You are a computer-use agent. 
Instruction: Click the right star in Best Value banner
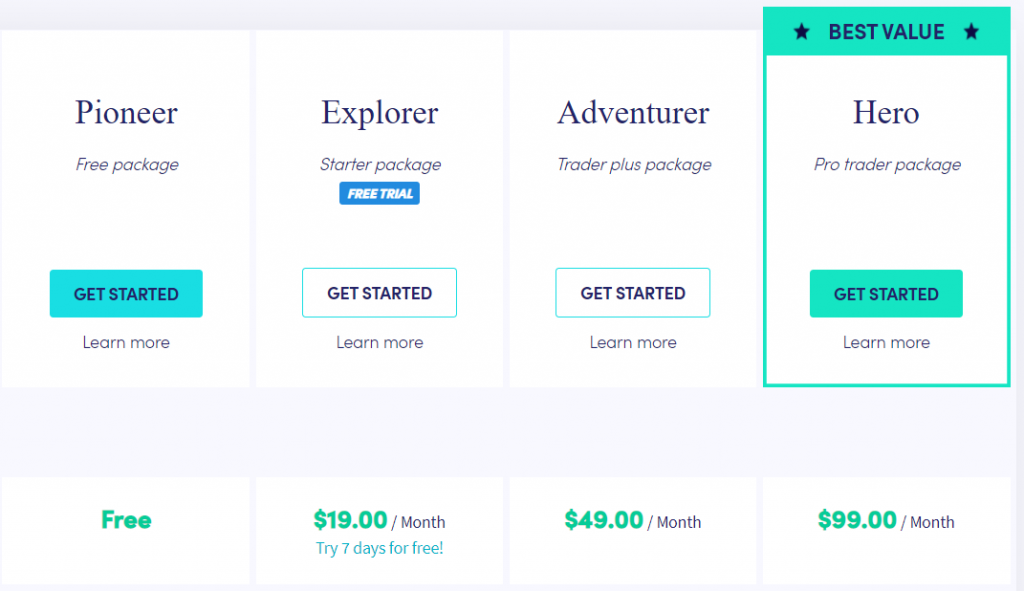(971, 32)
